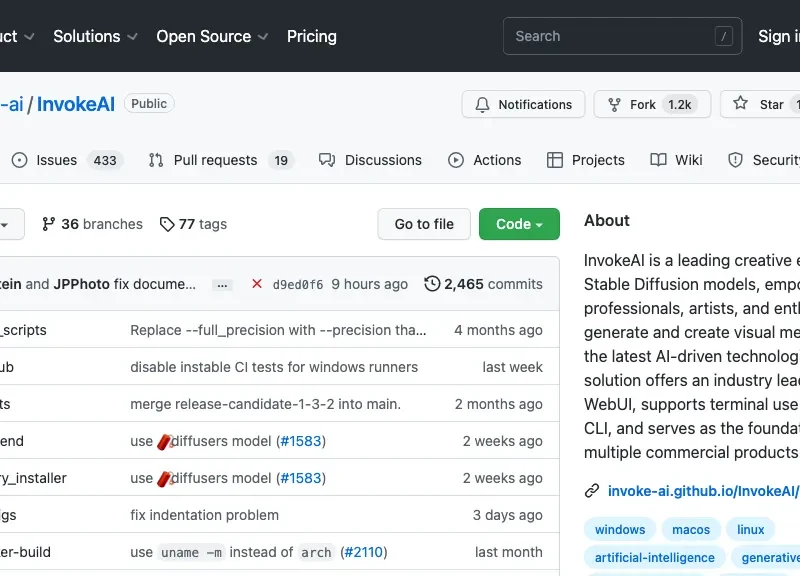Click the failed check red X icon
800x576 pixels.
click(257, 284)
